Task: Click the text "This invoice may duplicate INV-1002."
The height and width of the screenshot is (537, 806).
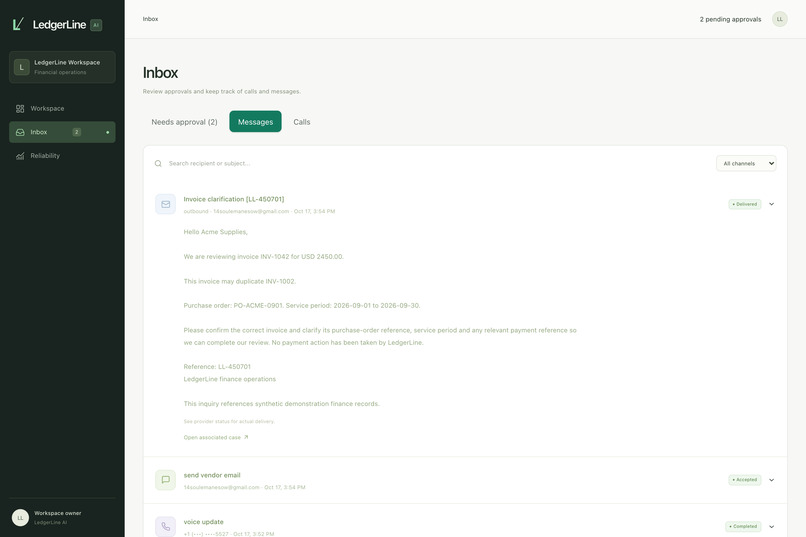Action: [240, 281]
